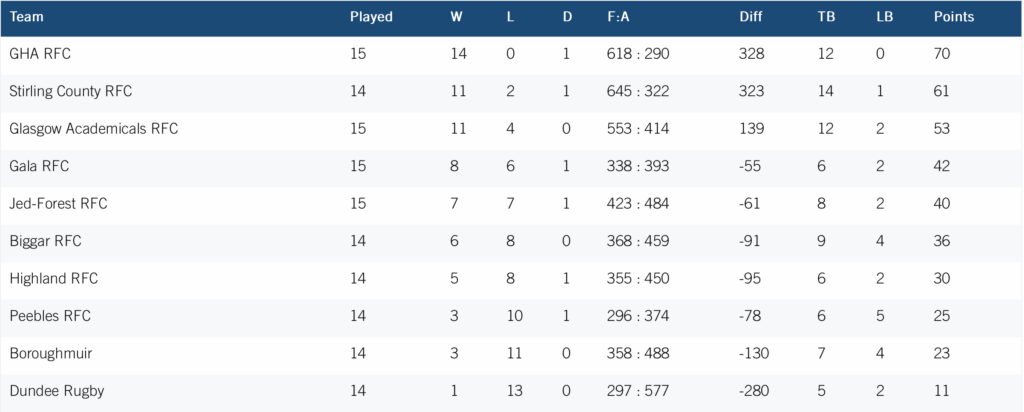Select Boroughmuir in the standings
Screen dimensions: 1024x412
coord(51,354)
